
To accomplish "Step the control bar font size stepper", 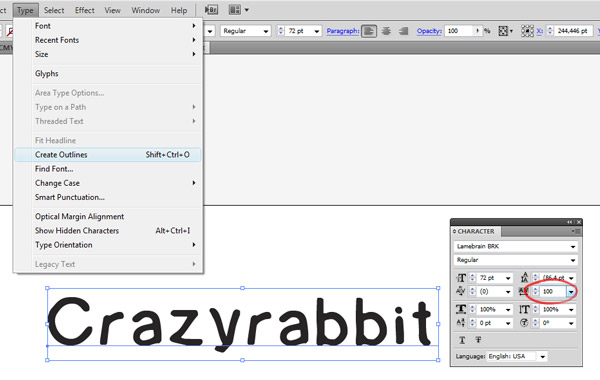I will pyautogui.click(x=281, y=31).
